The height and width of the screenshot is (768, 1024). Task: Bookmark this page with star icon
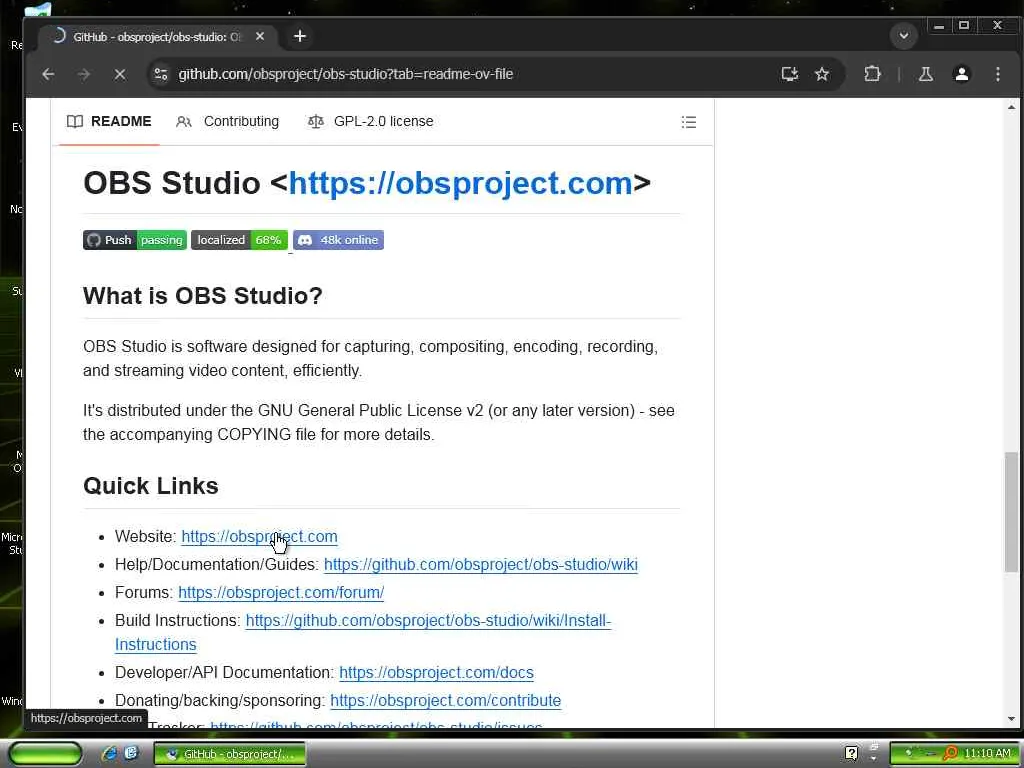822,74
